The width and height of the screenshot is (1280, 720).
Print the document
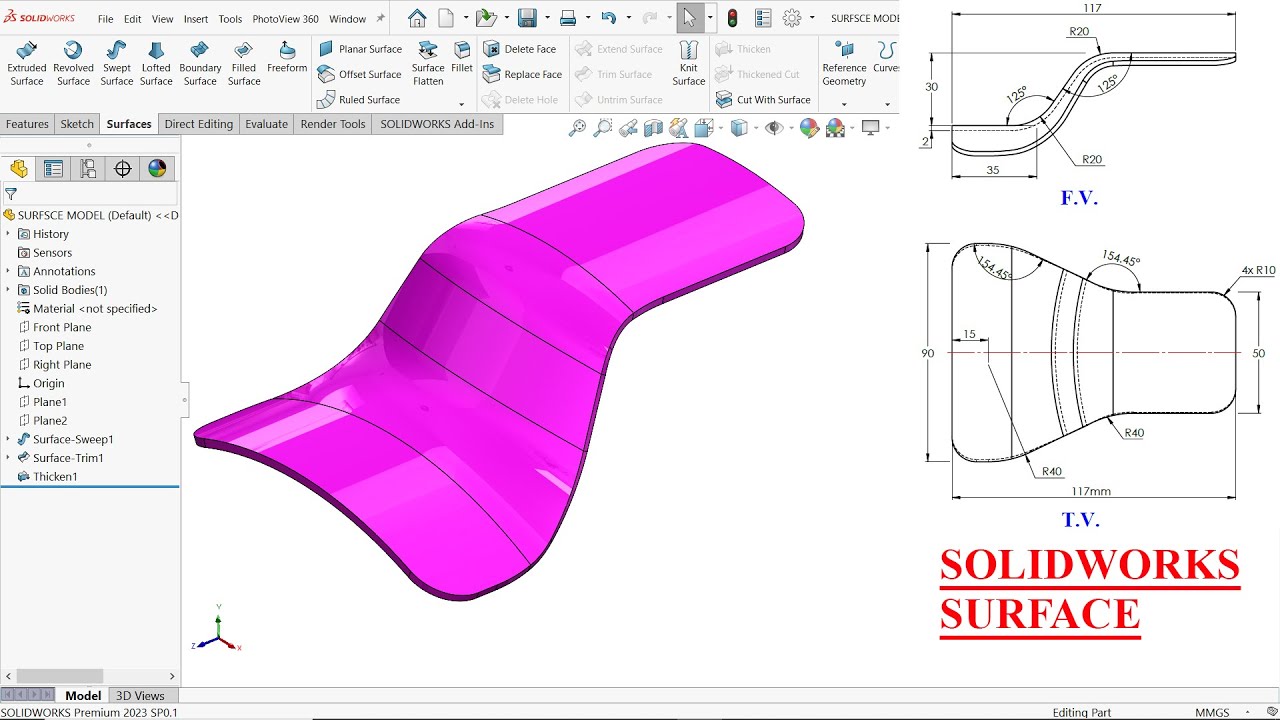point(568,18)
